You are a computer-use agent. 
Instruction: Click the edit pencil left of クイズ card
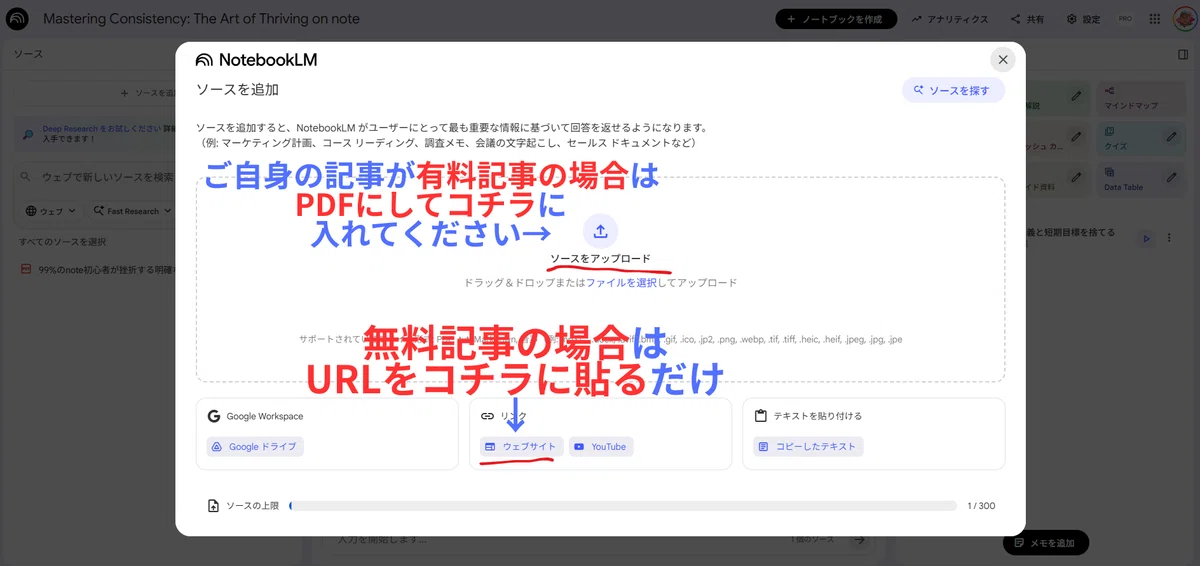1076,137
